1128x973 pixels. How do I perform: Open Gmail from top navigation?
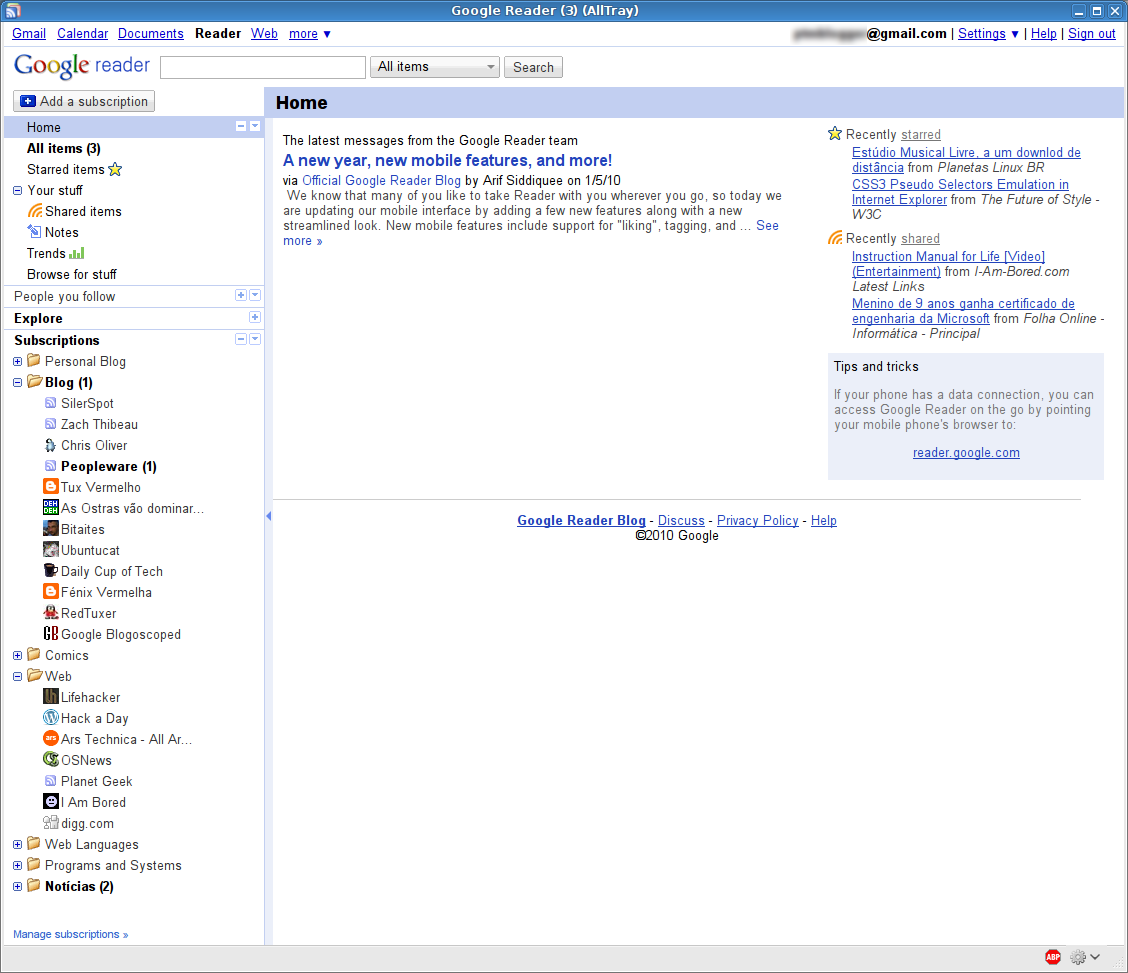pyautogui.click(x=29, y=34)
